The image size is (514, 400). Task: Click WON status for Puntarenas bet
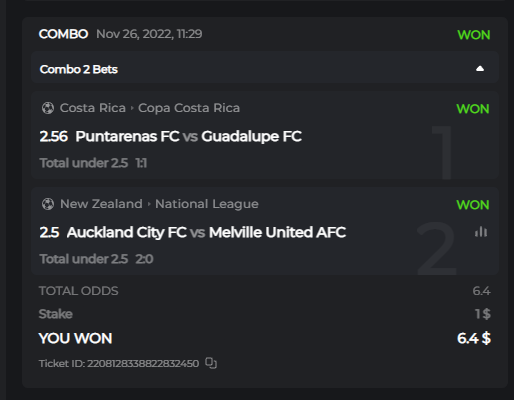tap(473, 109)
